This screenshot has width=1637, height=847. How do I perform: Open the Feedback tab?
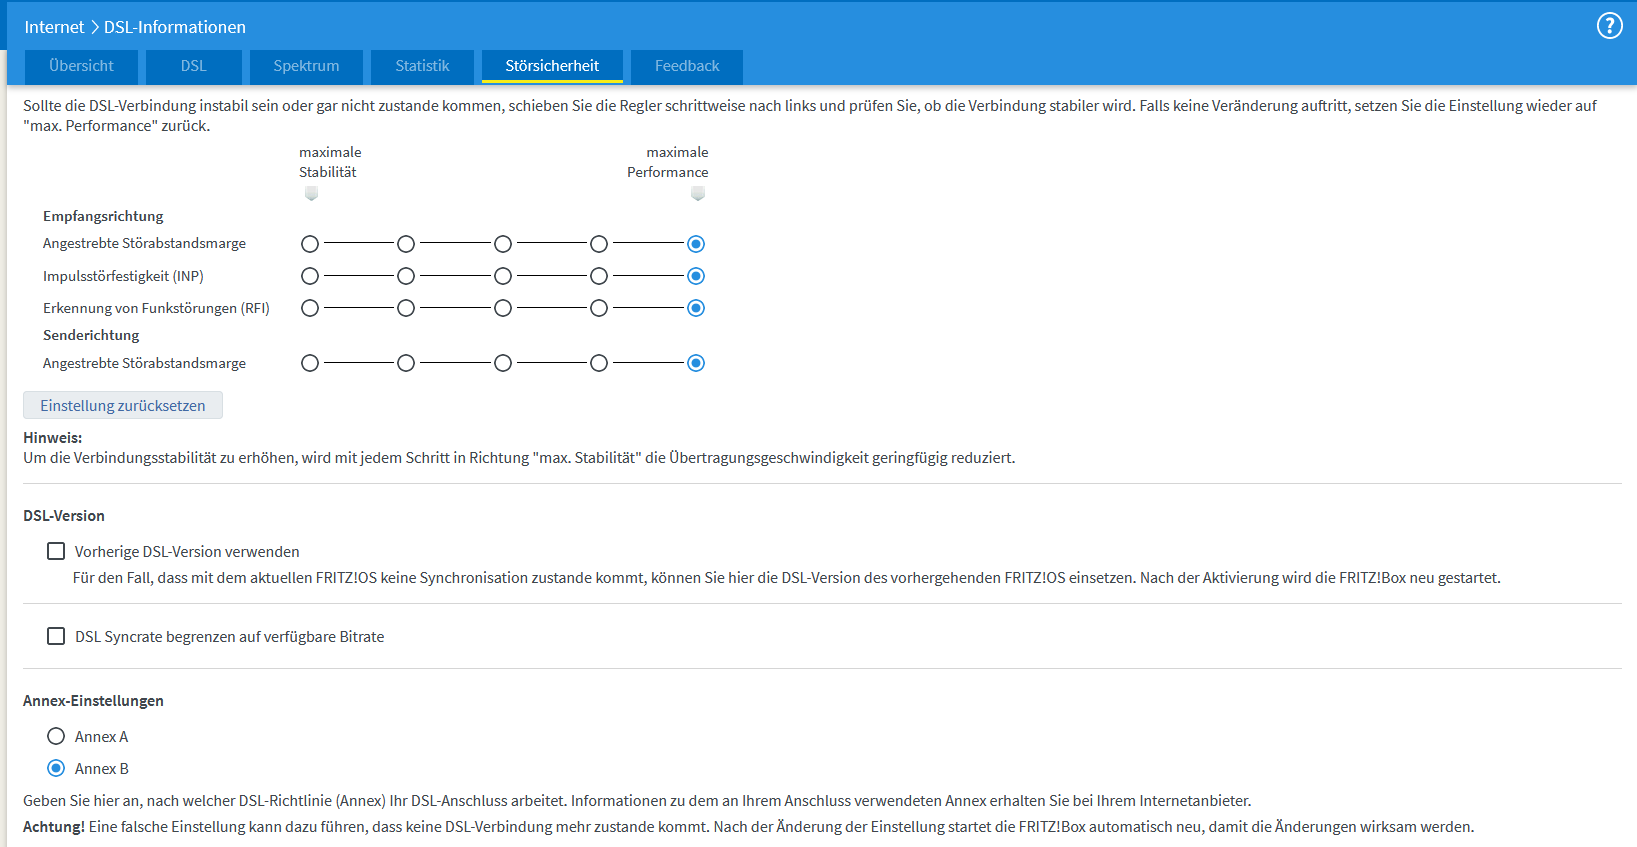(x=687, y=66)
